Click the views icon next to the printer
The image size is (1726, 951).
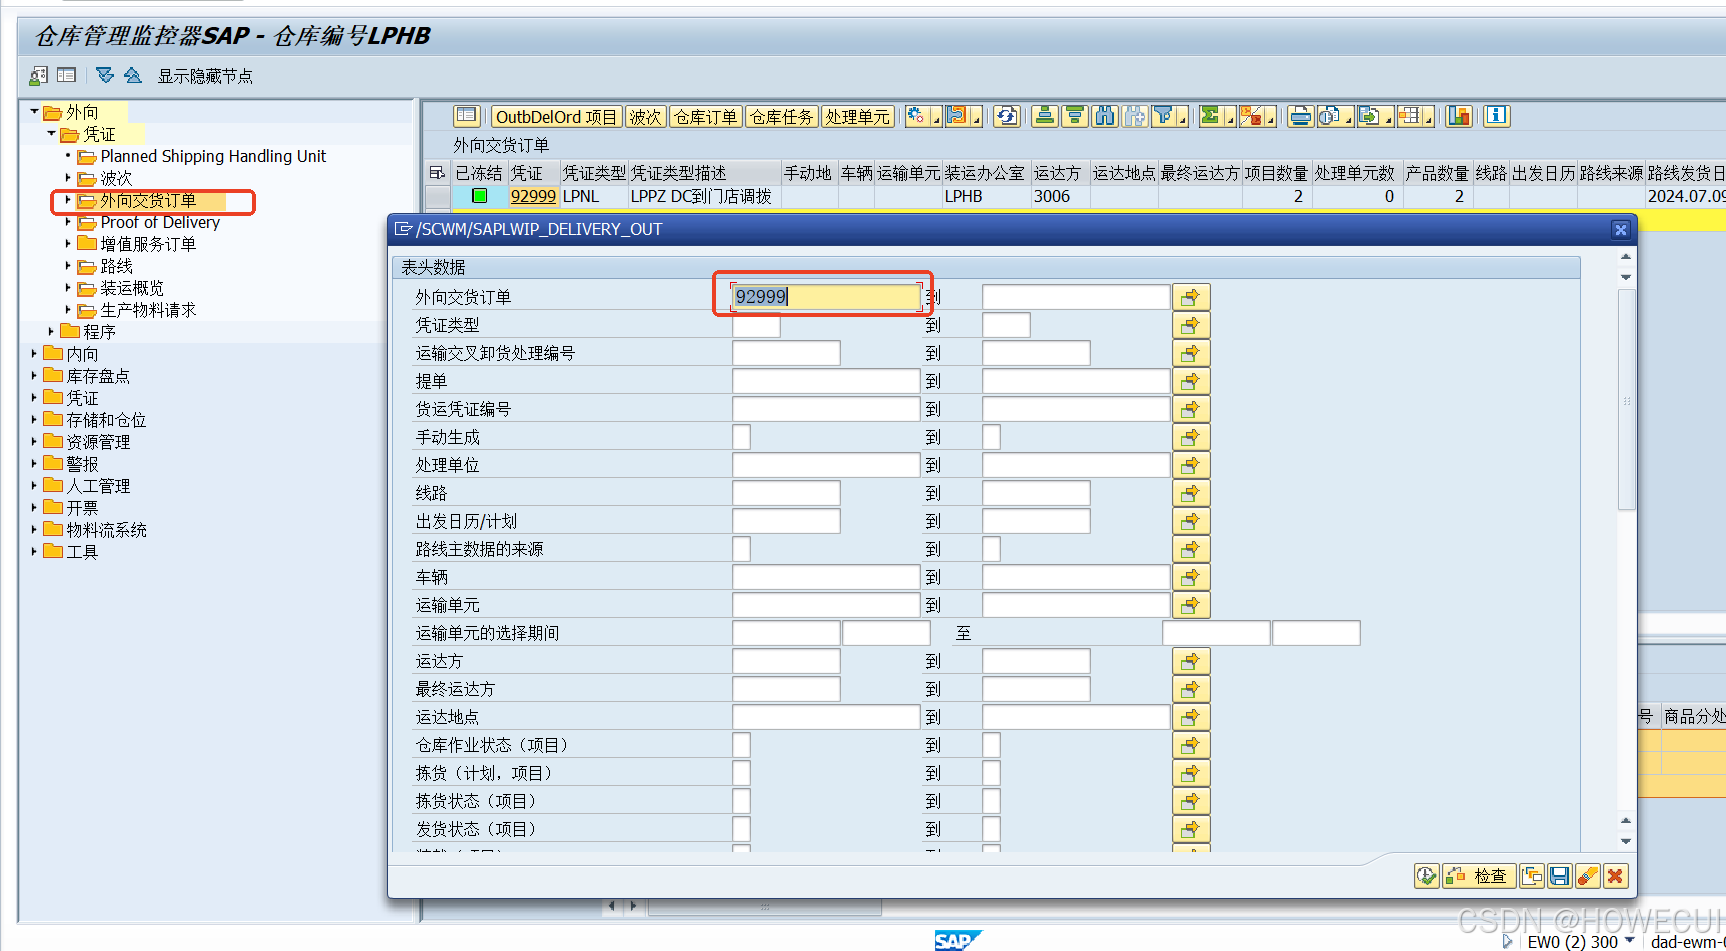1329,116
